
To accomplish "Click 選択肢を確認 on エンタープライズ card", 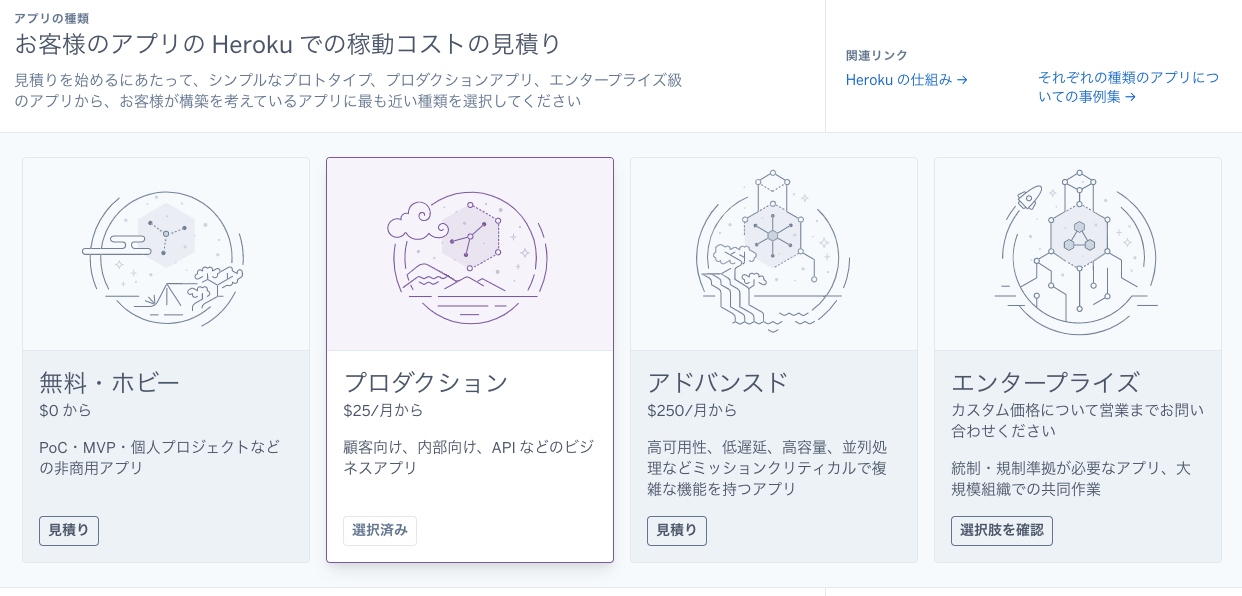I will (x=1002, y=531).
